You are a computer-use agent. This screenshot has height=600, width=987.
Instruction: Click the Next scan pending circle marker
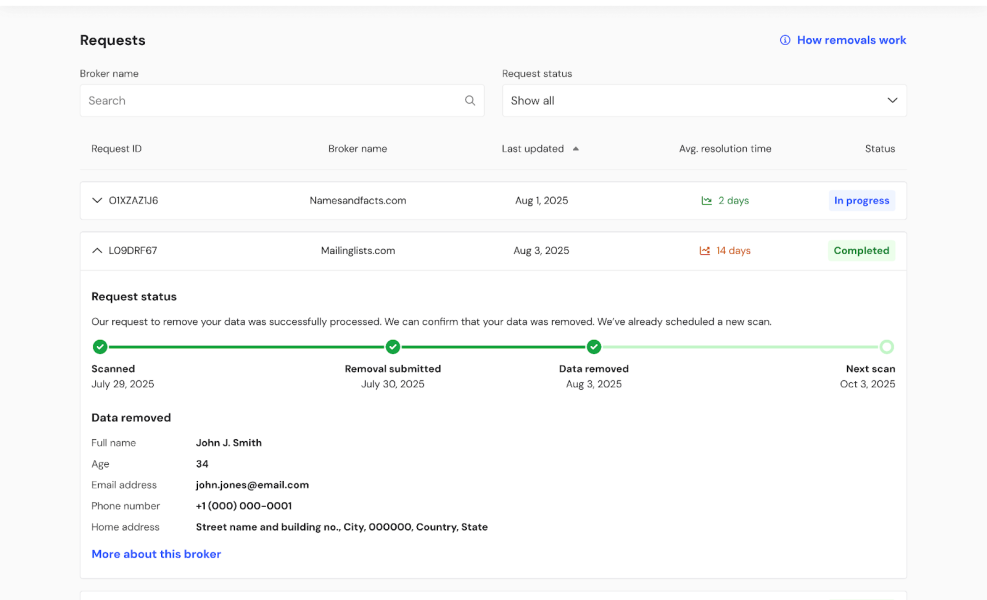[x=886, y=347]
